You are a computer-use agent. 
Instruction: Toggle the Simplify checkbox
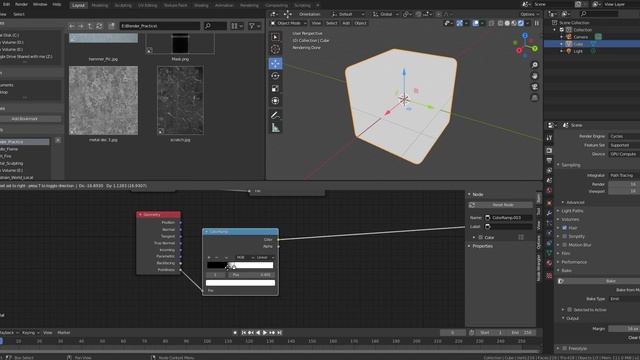pyautogui.click(x=565, y=236)
